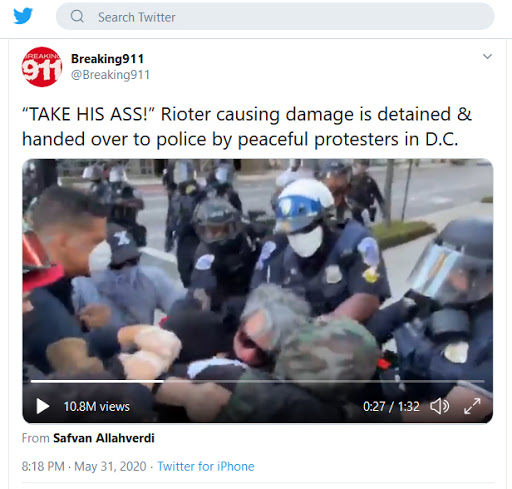The height and width of the screenshot is (489, 512).
Task: Mute the video with speaker icon
Action: coord(439,406)
